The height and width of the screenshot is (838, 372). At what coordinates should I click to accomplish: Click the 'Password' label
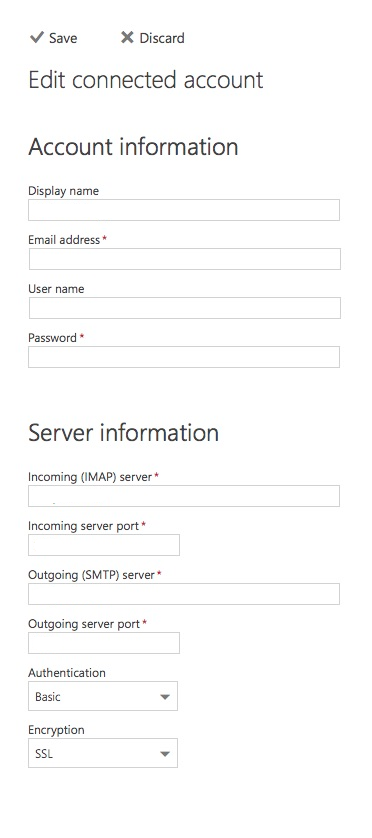(x=52, y=338)
